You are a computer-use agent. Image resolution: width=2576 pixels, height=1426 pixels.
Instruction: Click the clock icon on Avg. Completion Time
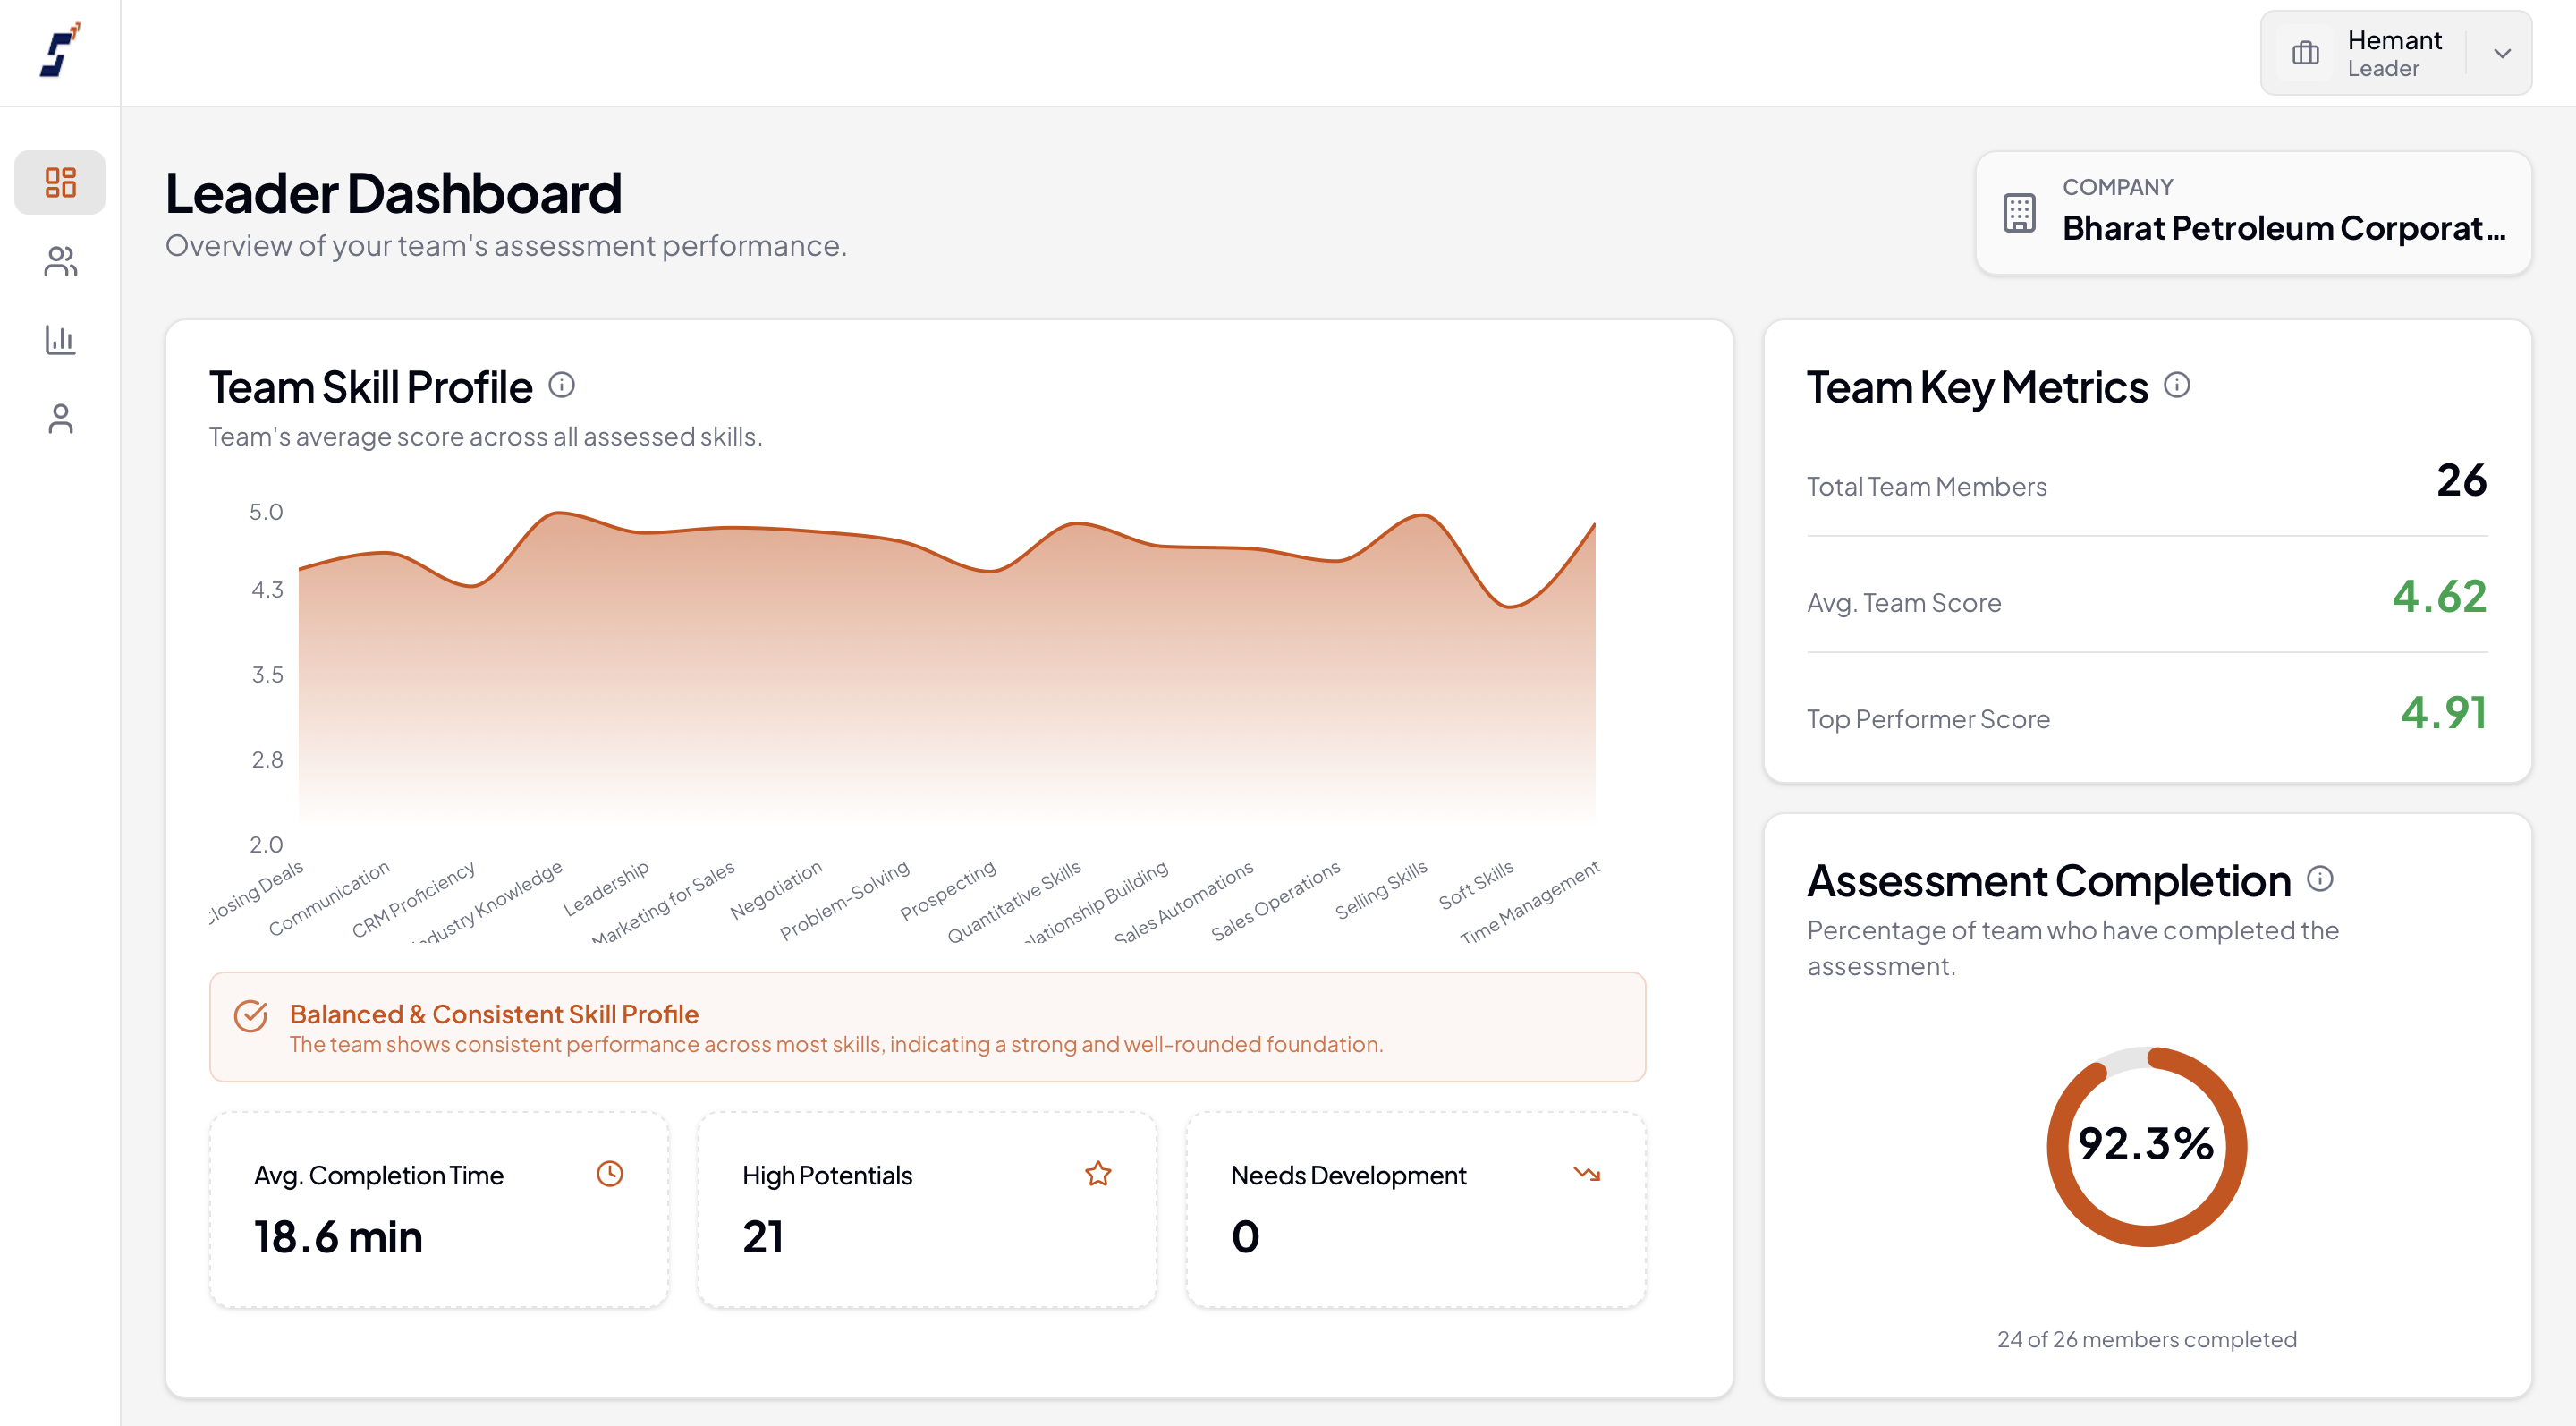610,1173
